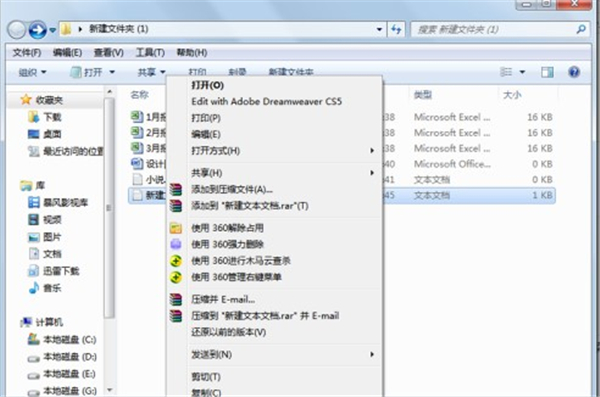The width and height of the screenshot is (600, 397).
Task: Select the 3月 Excel file icon
Action: point(137,148)
